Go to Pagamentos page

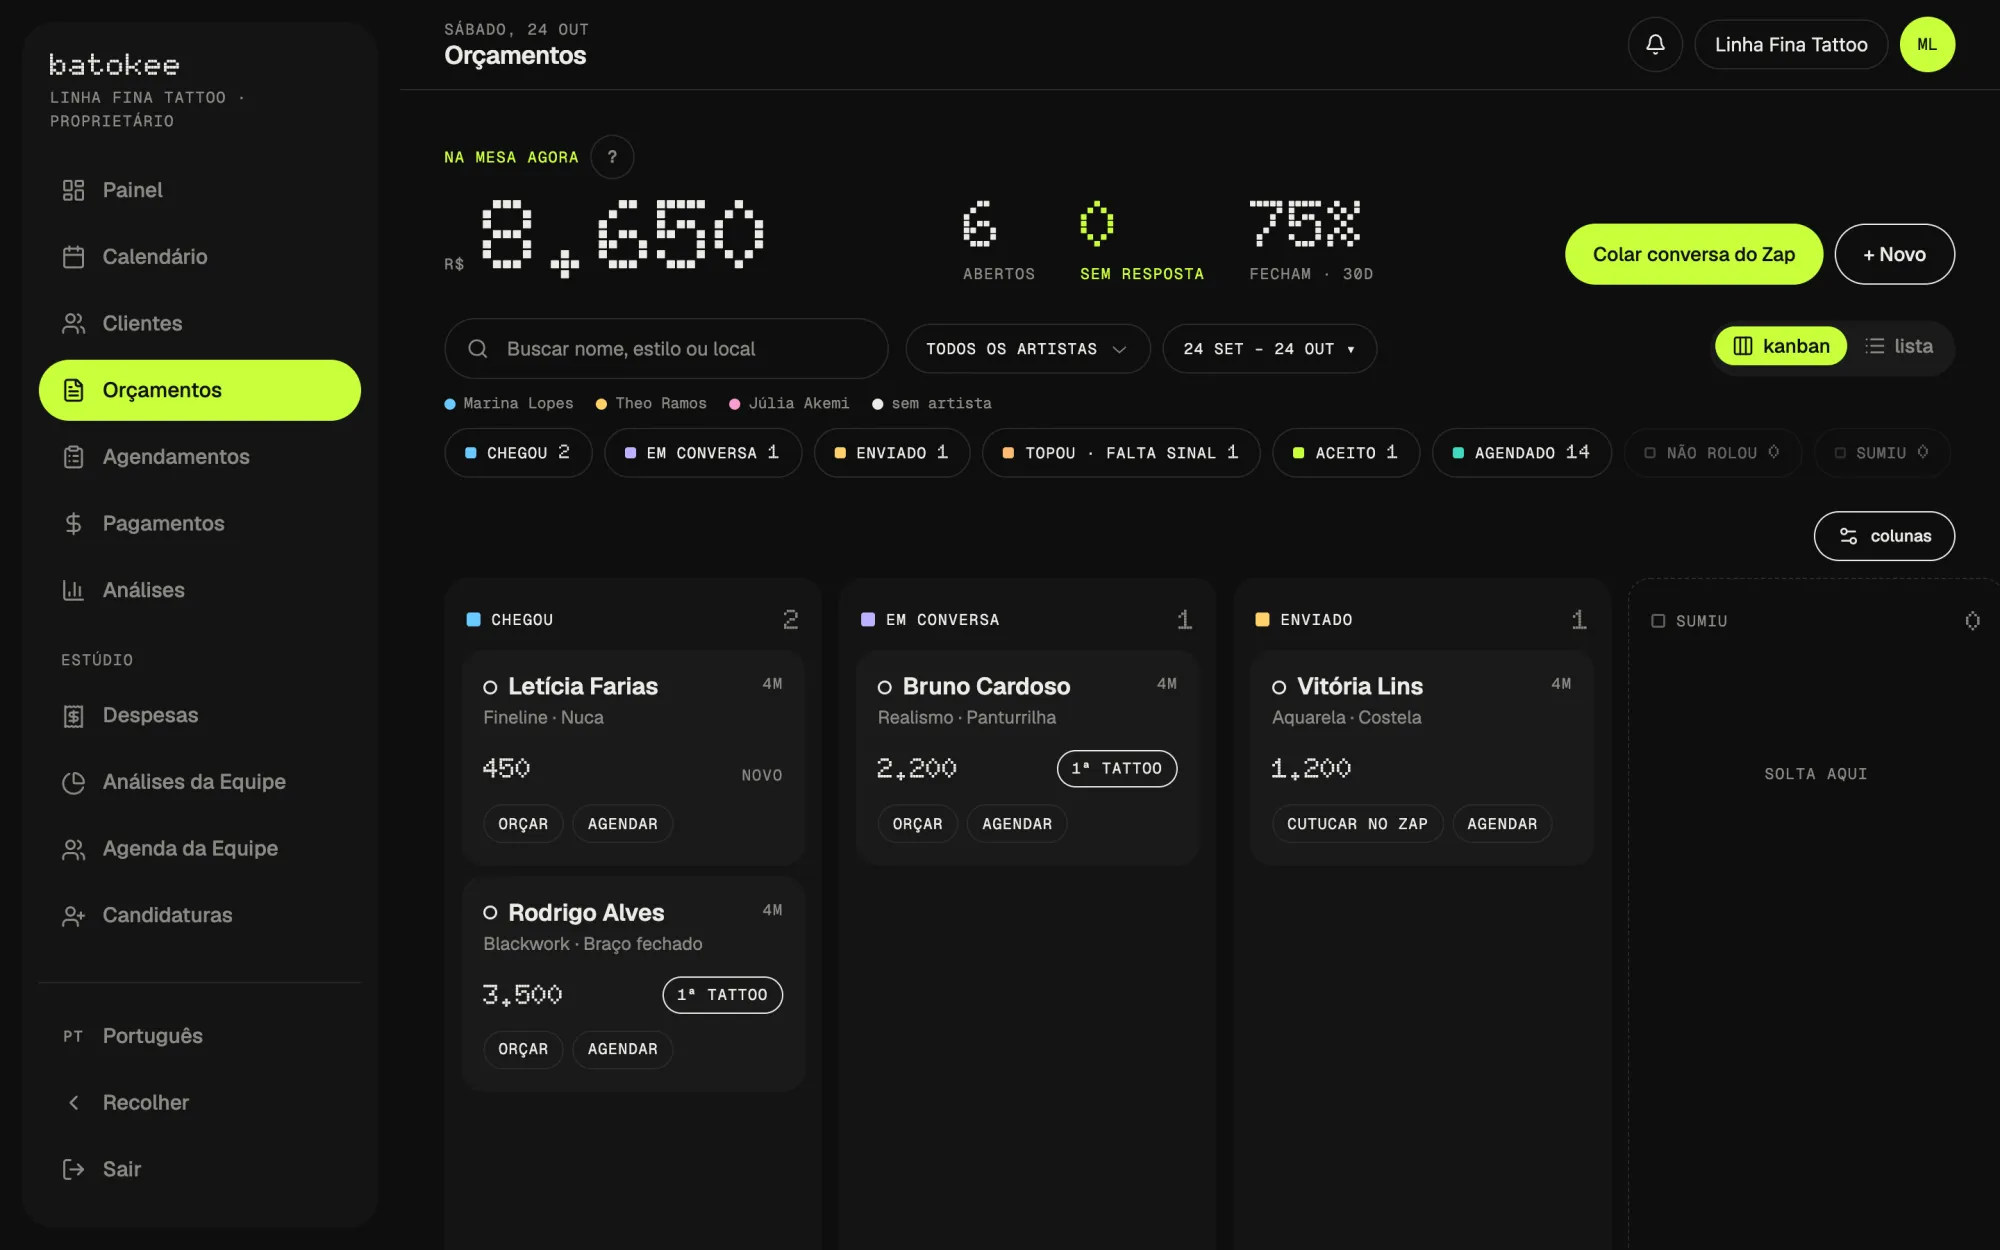pyautogui.click(x=200, y=523)
